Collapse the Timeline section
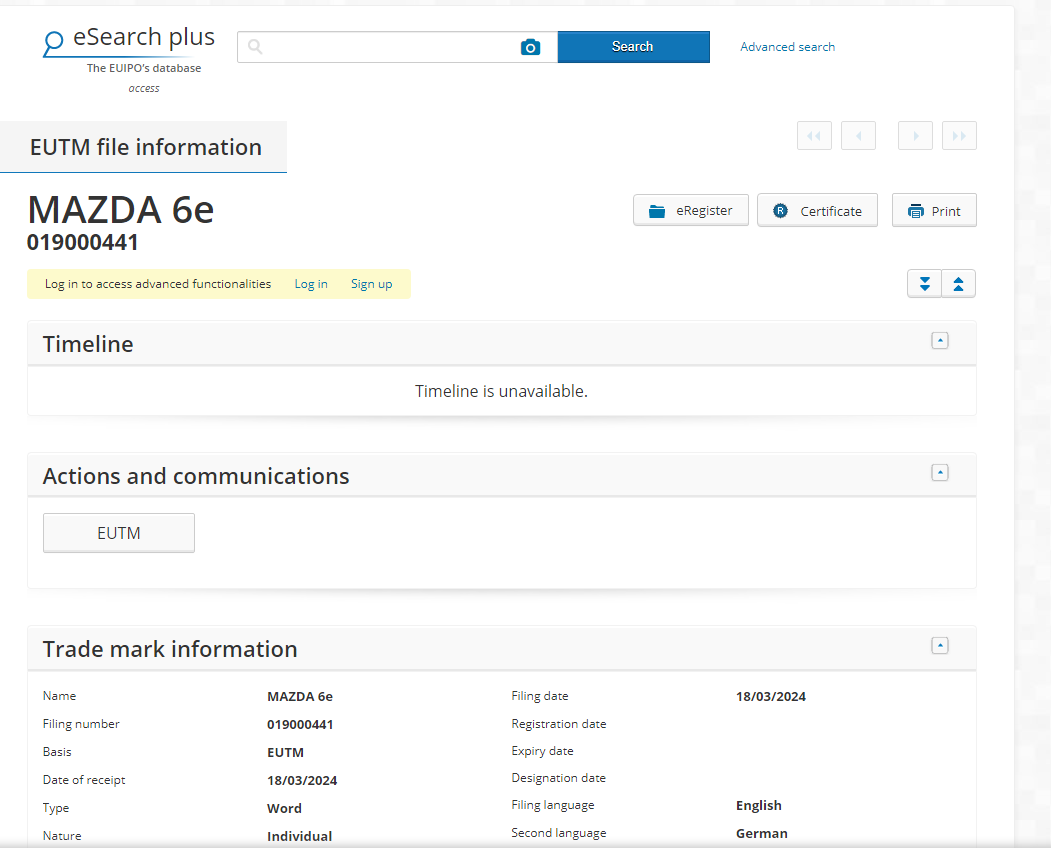This screenshot has width=1051, height=848. [940, 341]
